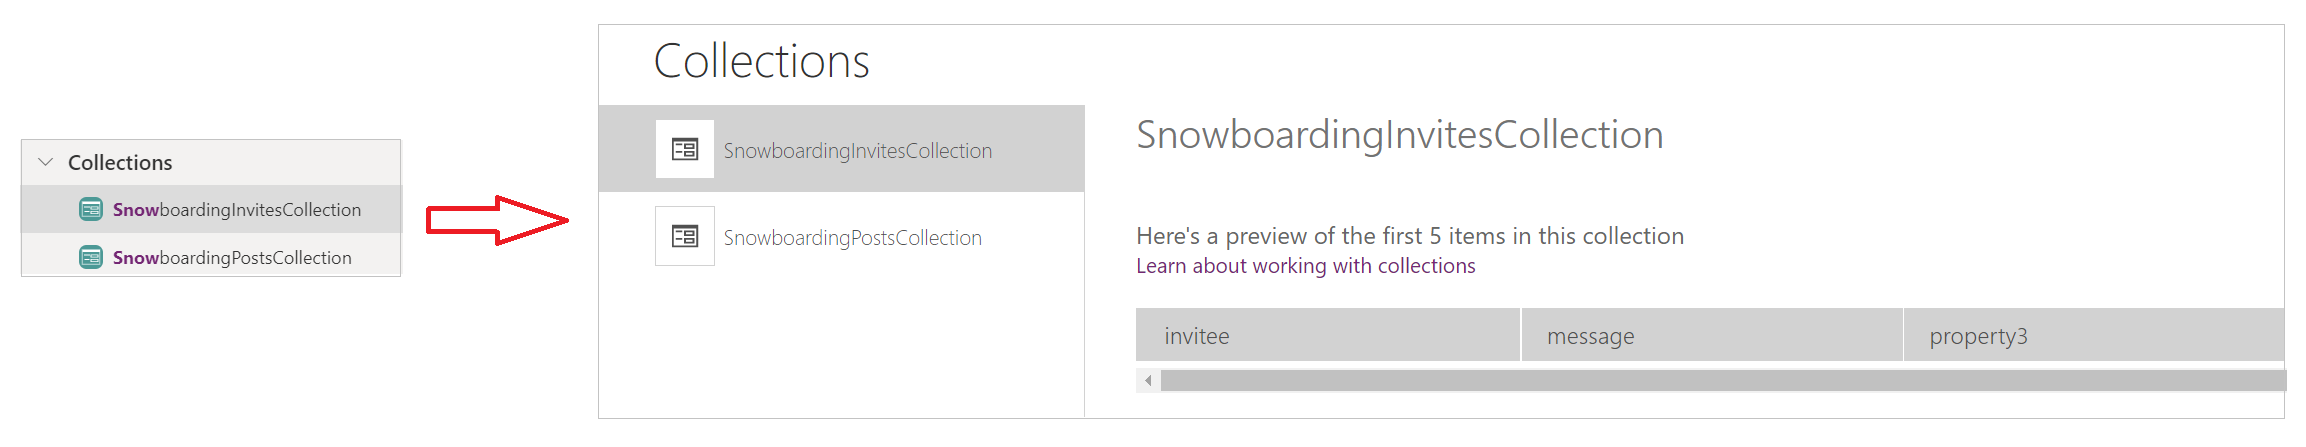This screenshot has height=447, width=2306.
Task: Click the horizontal scrollbar thumb under the table
Action: tap(1720, 381)
